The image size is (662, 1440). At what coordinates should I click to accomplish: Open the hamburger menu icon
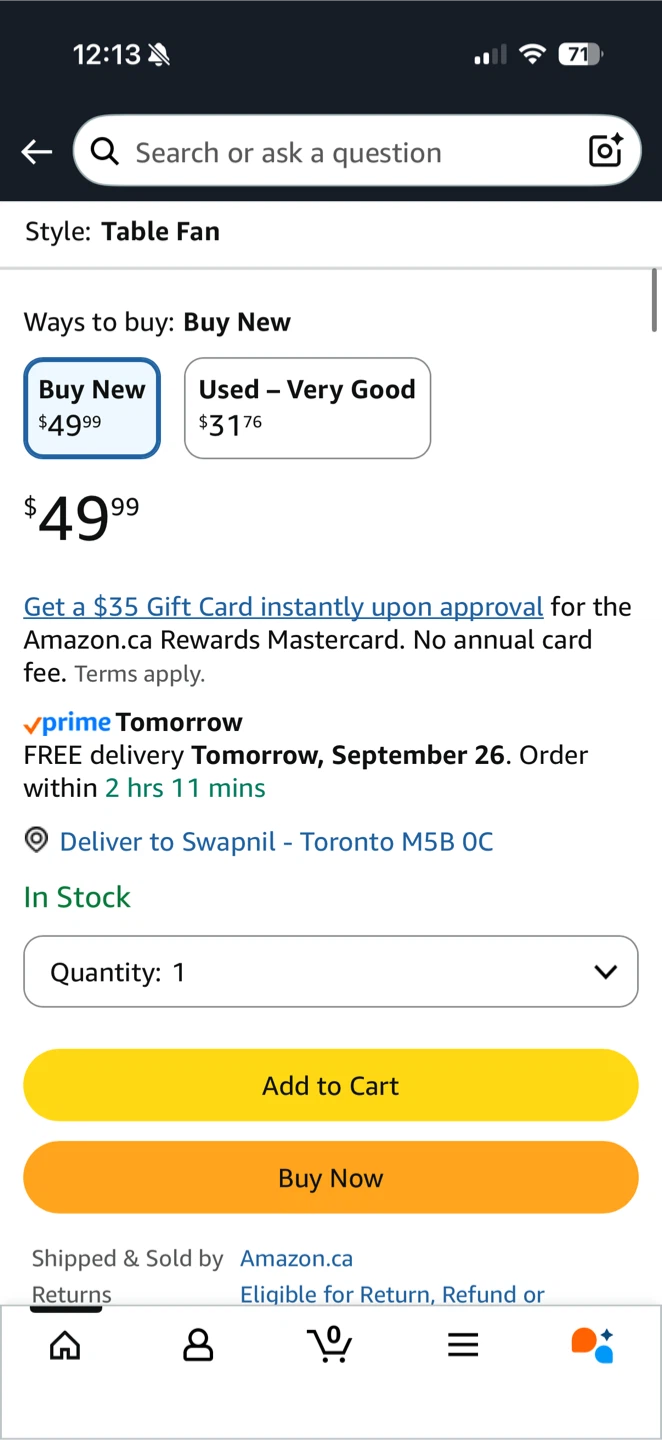point(463,1345)
